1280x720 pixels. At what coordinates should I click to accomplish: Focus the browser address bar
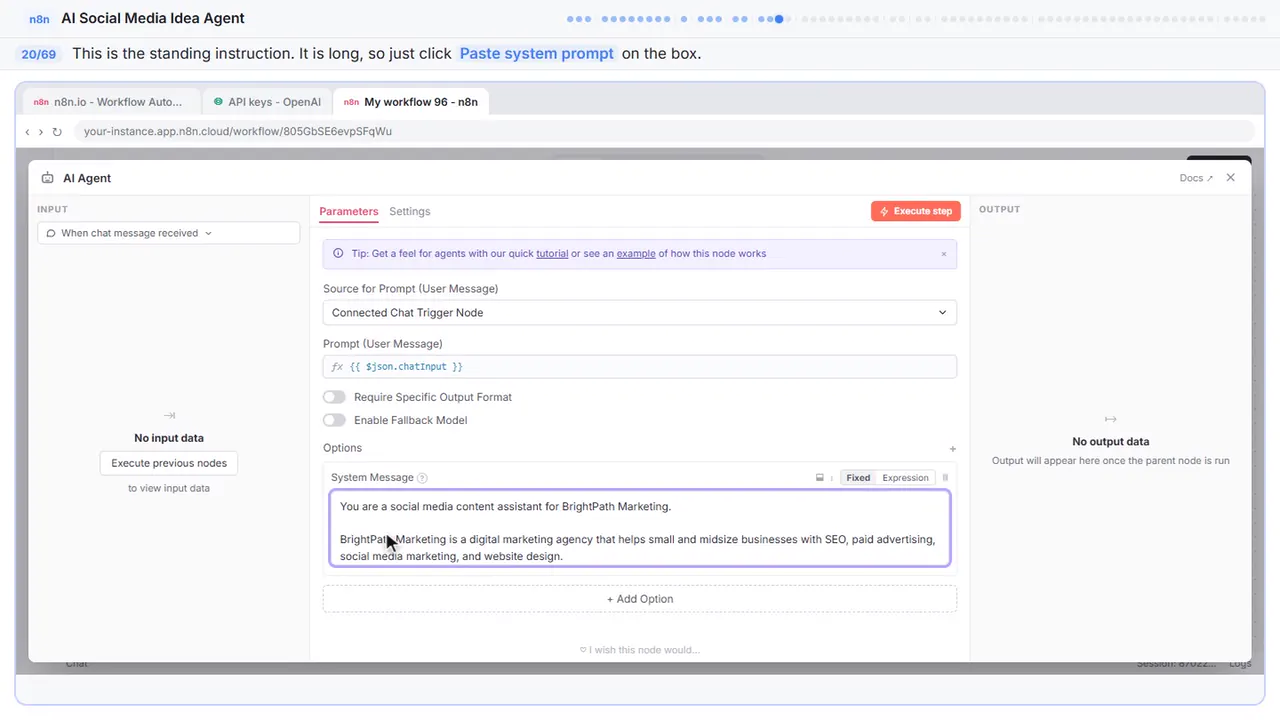point(664,131)
